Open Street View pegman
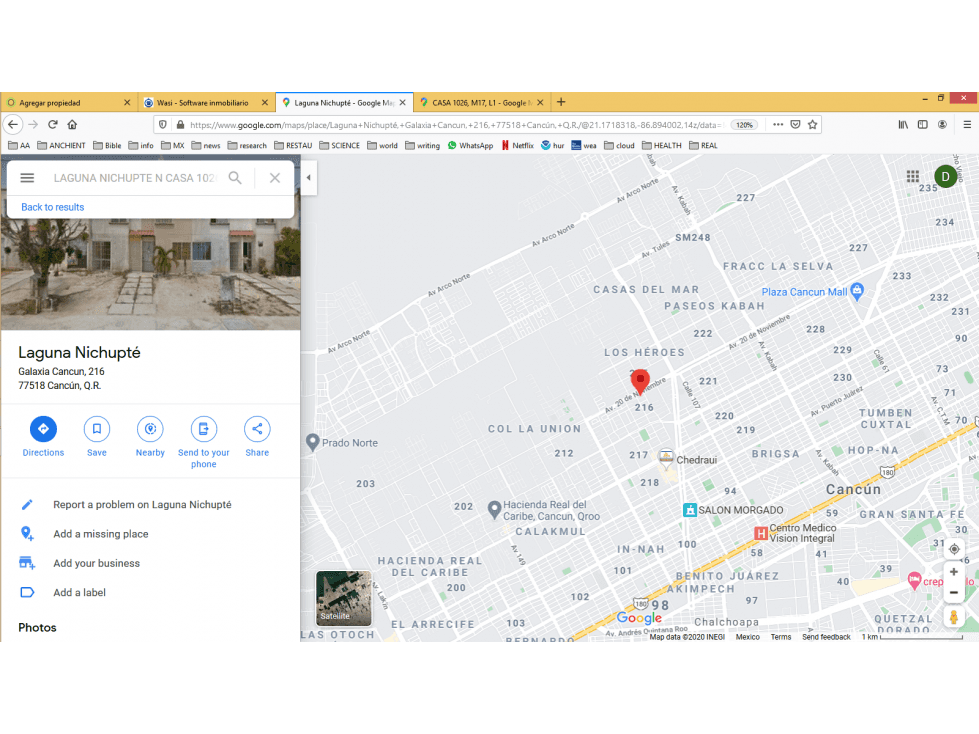This screenshot has height=734, width=979. pyautogui.click(x=953, y=617)
